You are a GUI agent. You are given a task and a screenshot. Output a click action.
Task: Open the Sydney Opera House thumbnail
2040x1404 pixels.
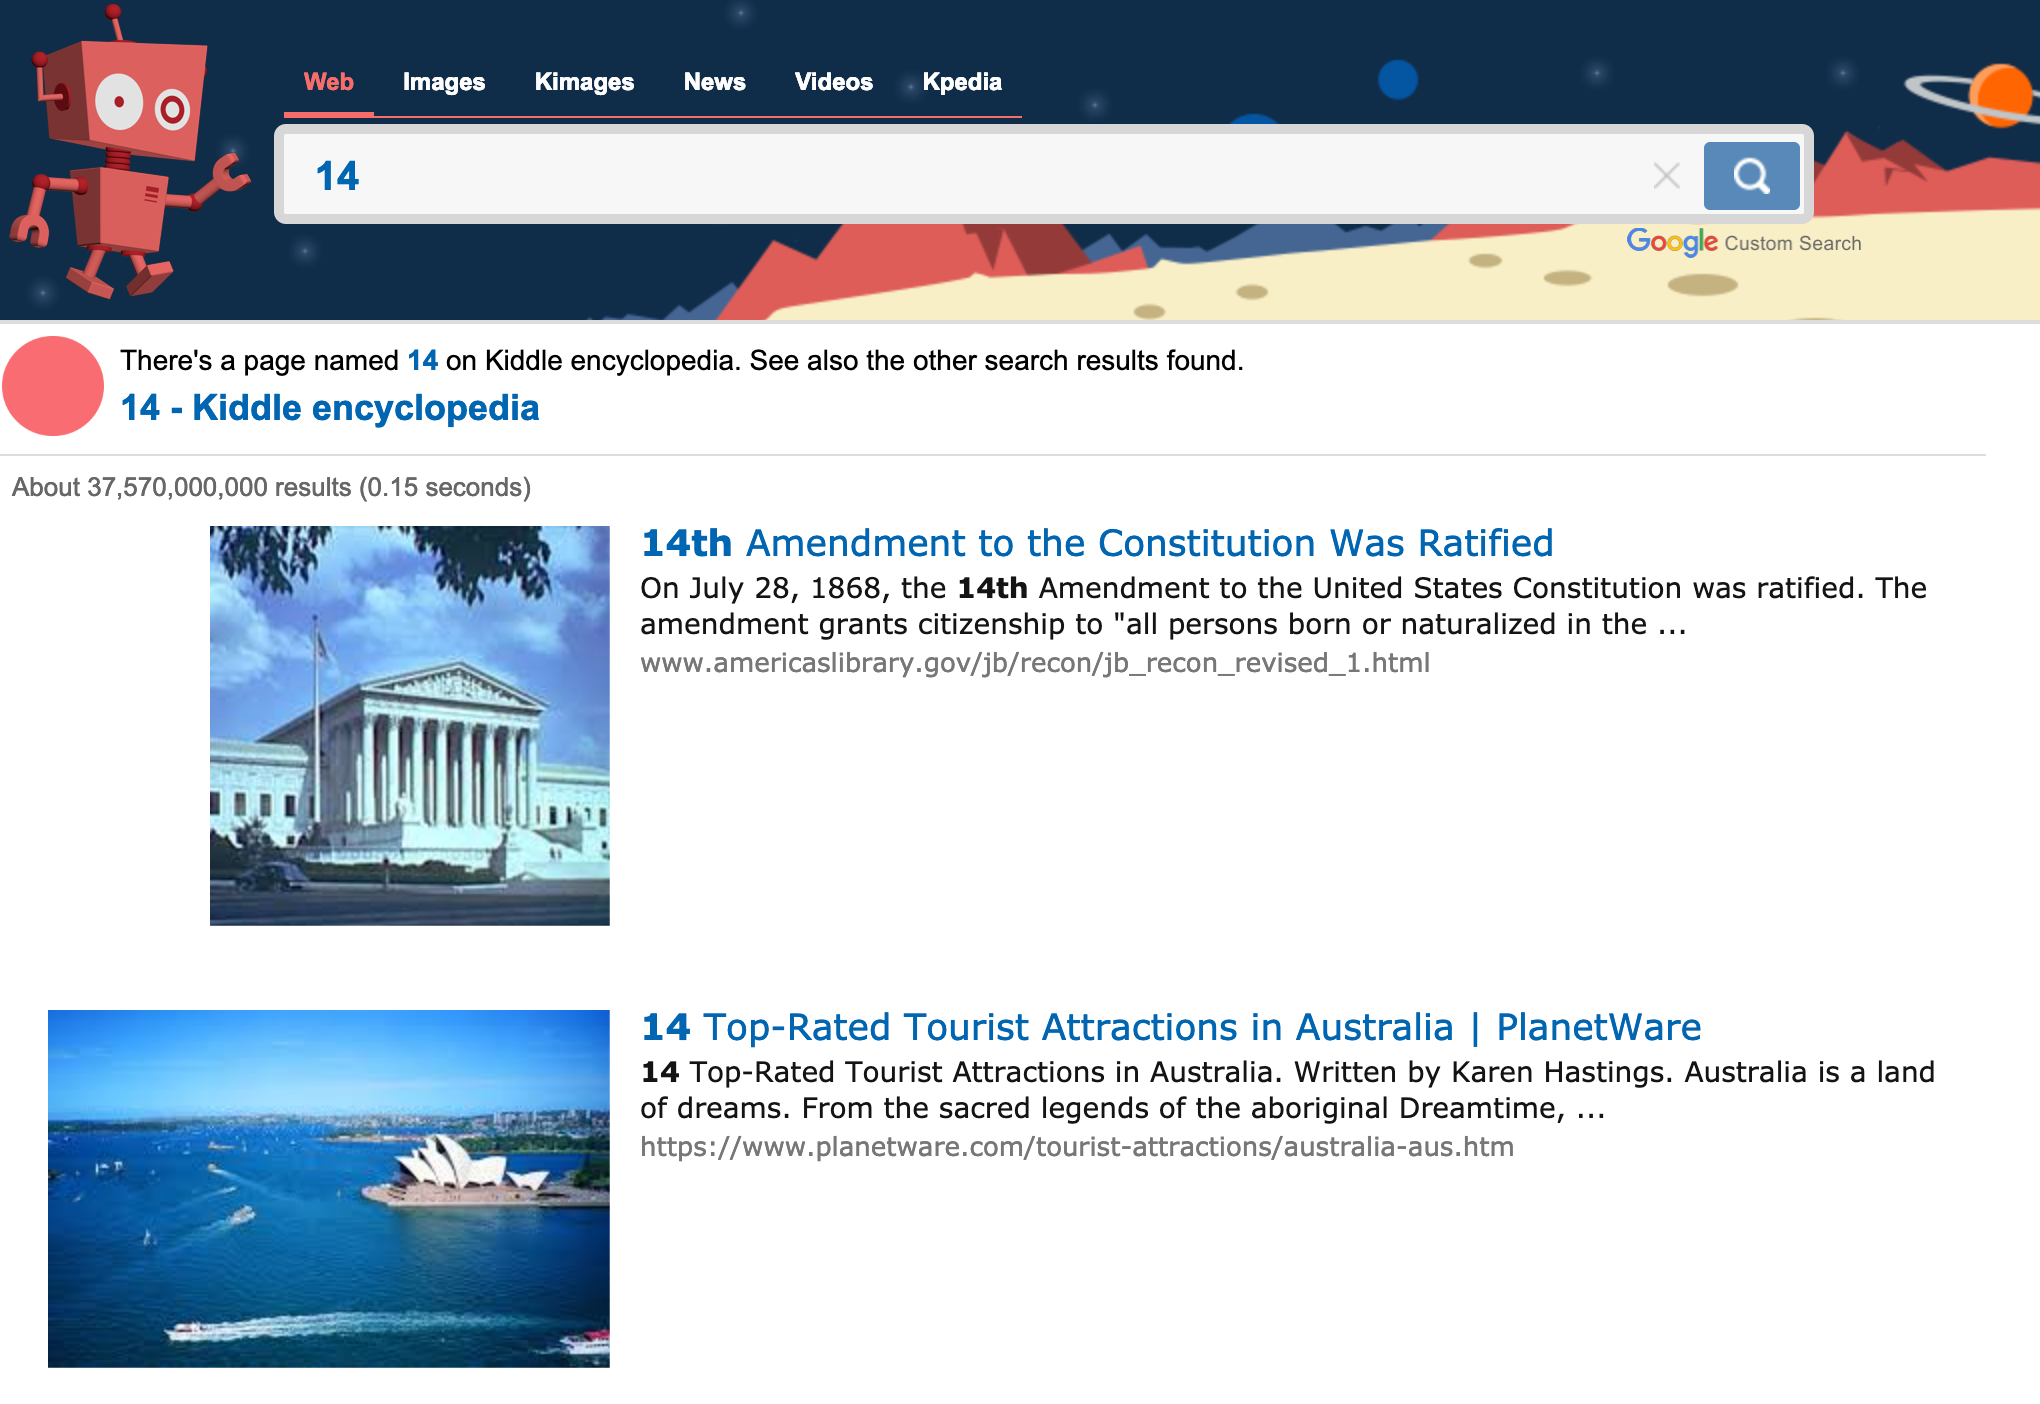coord(328,1188)
